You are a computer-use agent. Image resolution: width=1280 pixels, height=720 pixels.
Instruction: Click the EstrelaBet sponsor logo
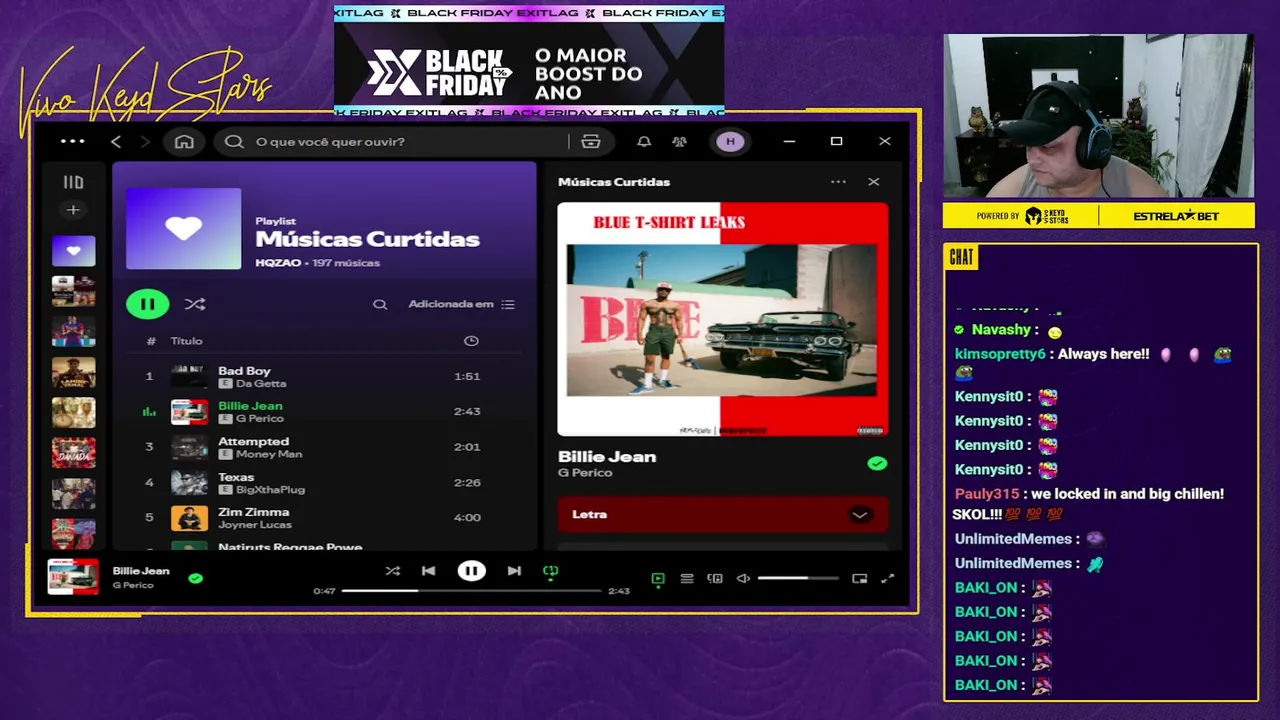click(x=1176, y=216)
